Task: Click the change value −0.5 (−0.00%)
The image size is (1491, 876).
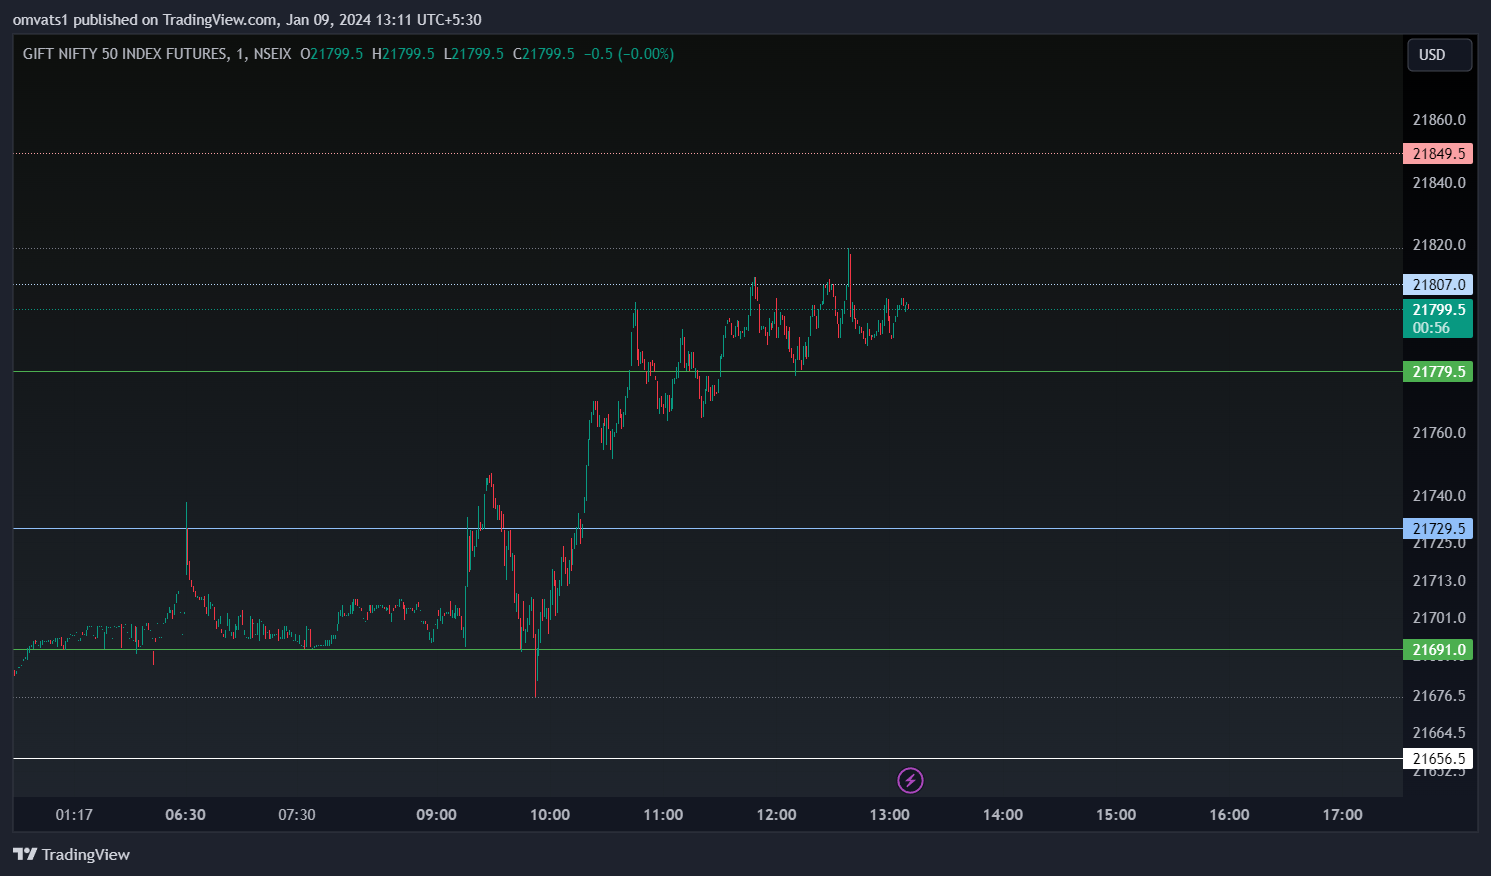Action: [x=629, y=54]
